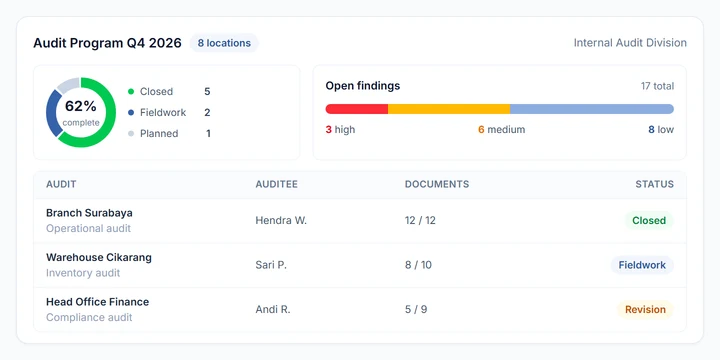
Task: Sort by the AUDIT column header
Action: [61, 184]
